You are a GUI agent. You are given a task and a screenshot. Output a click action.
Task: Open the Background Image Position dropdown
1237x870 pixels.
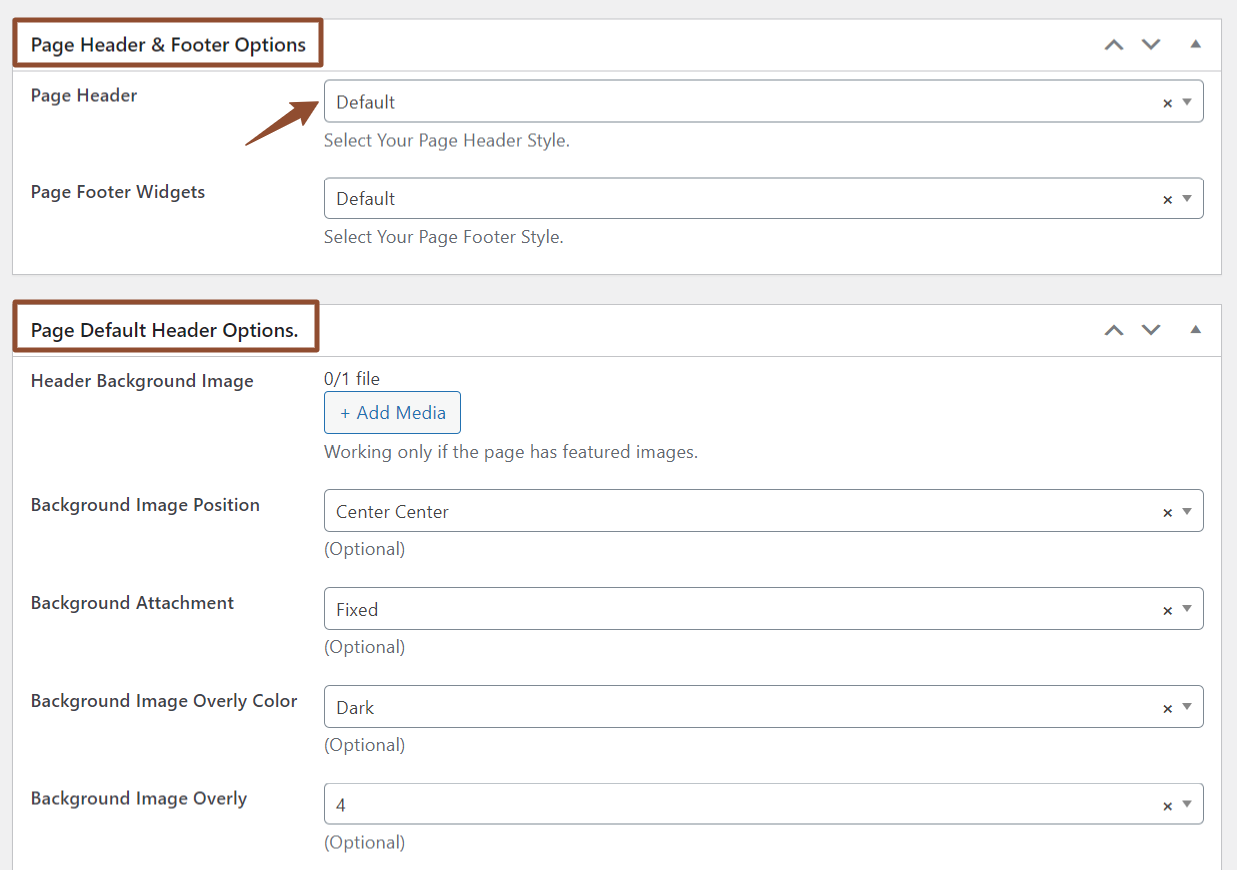tap(1188, 511)
